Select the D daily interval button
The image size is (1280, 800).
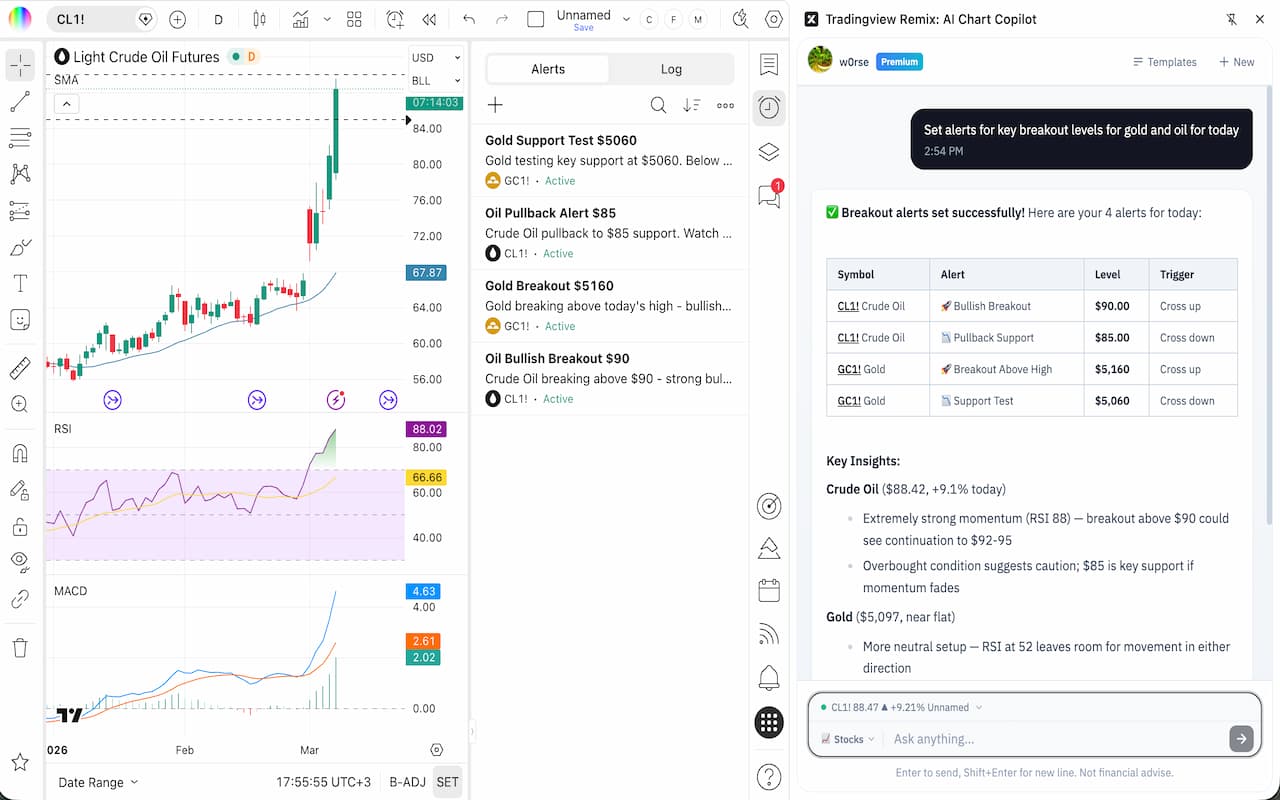(x=218, y=19)
